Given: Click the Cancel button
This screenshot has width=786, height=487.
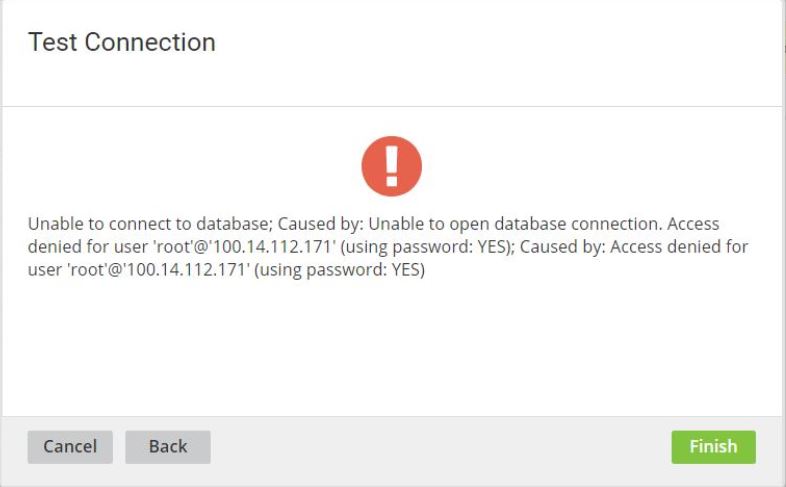Looking at the screenshot, I should (70, 447).
